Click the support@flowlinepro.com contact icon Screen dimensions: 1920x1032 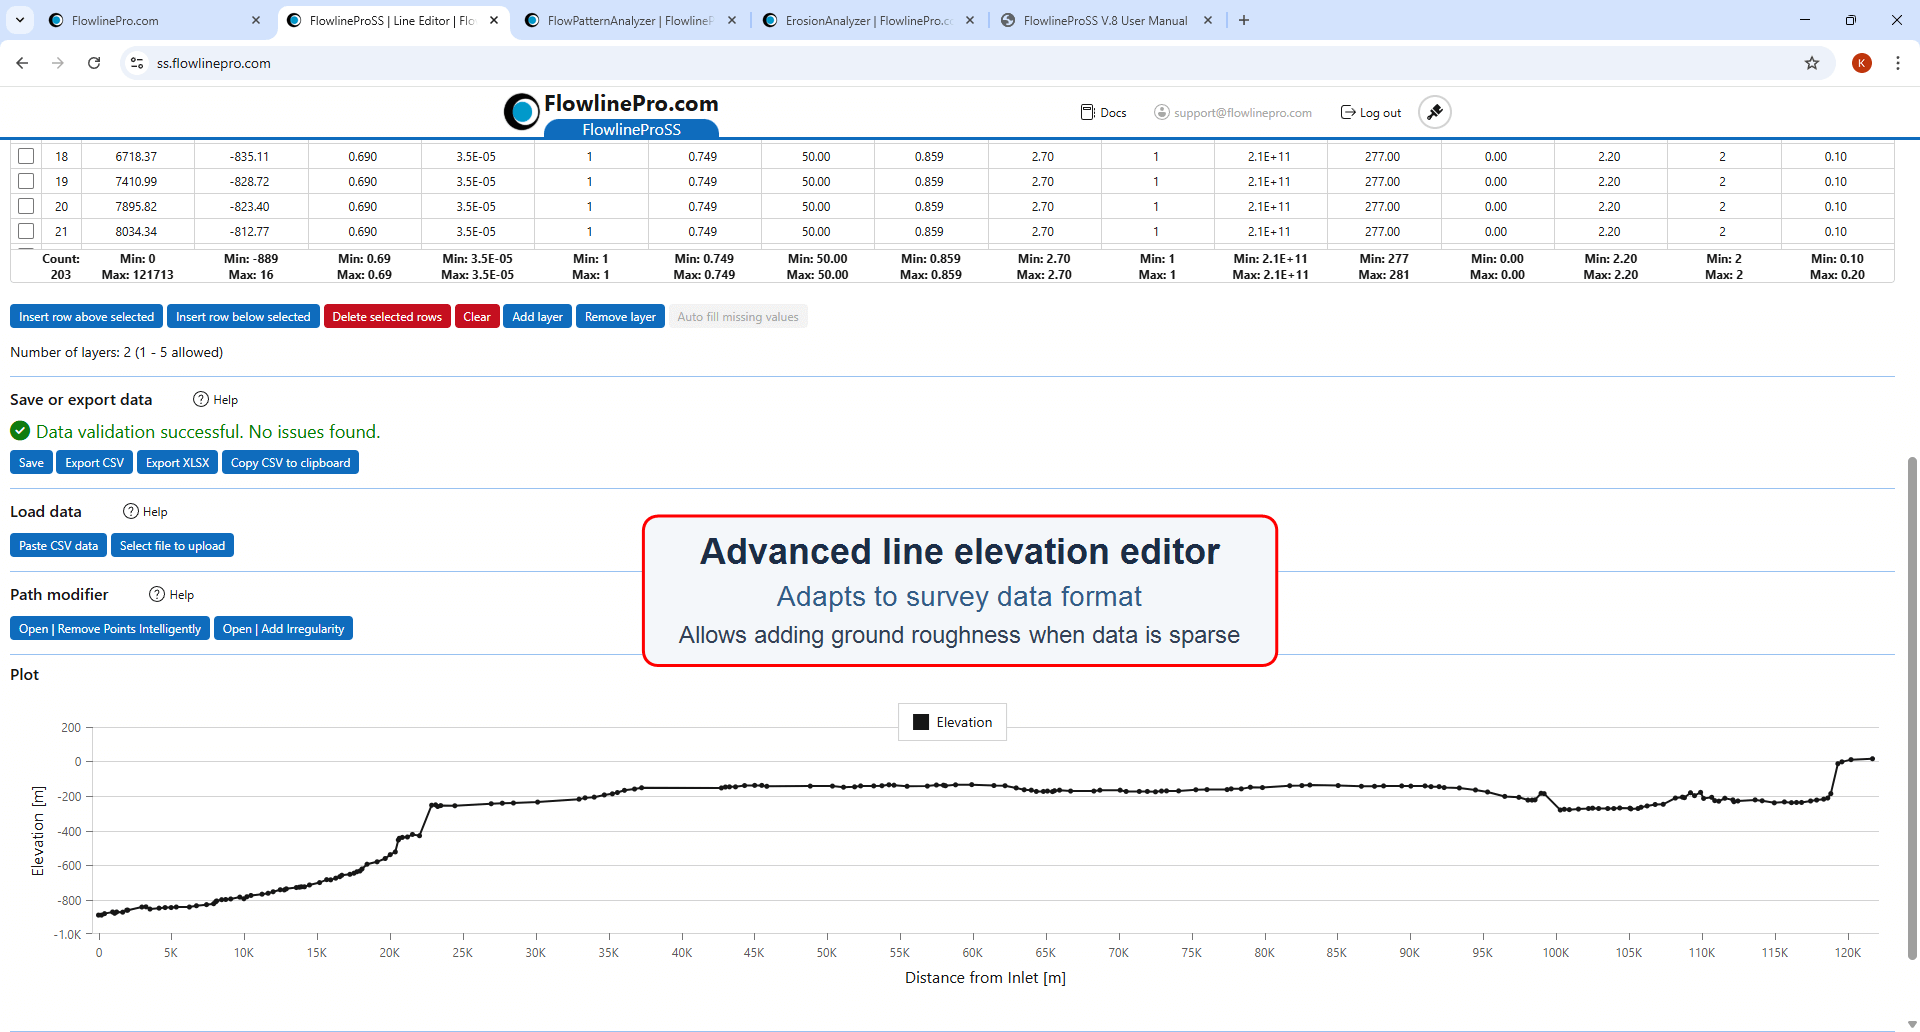[x=1161, y=112]
